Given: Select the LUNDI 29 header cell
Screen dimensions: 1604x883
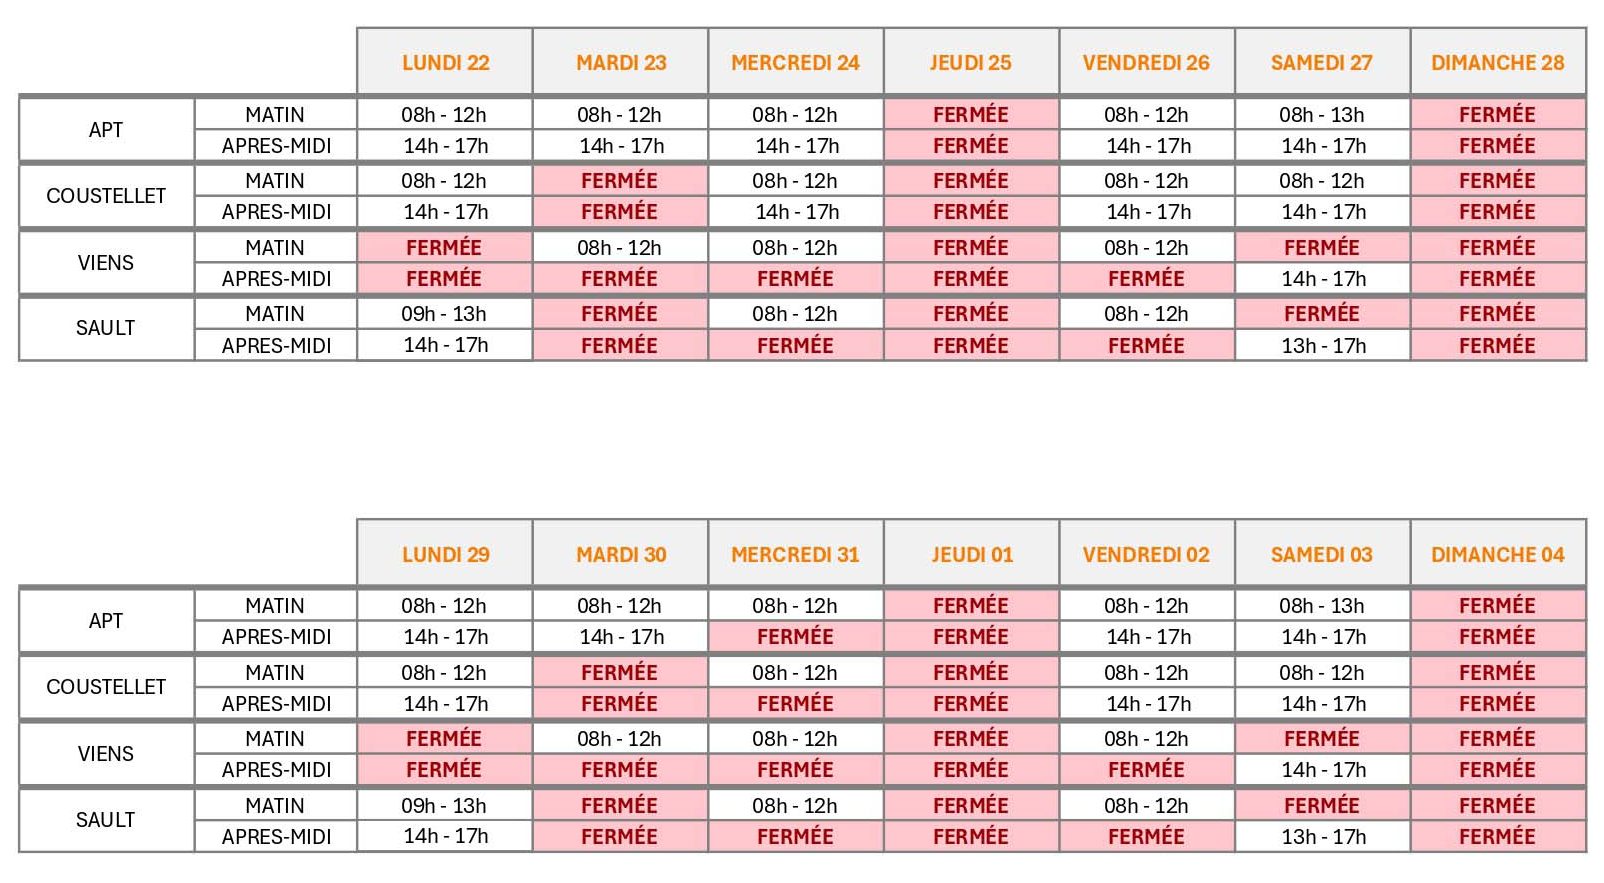Looking at the screenshot, I should [x=445, y=554].
